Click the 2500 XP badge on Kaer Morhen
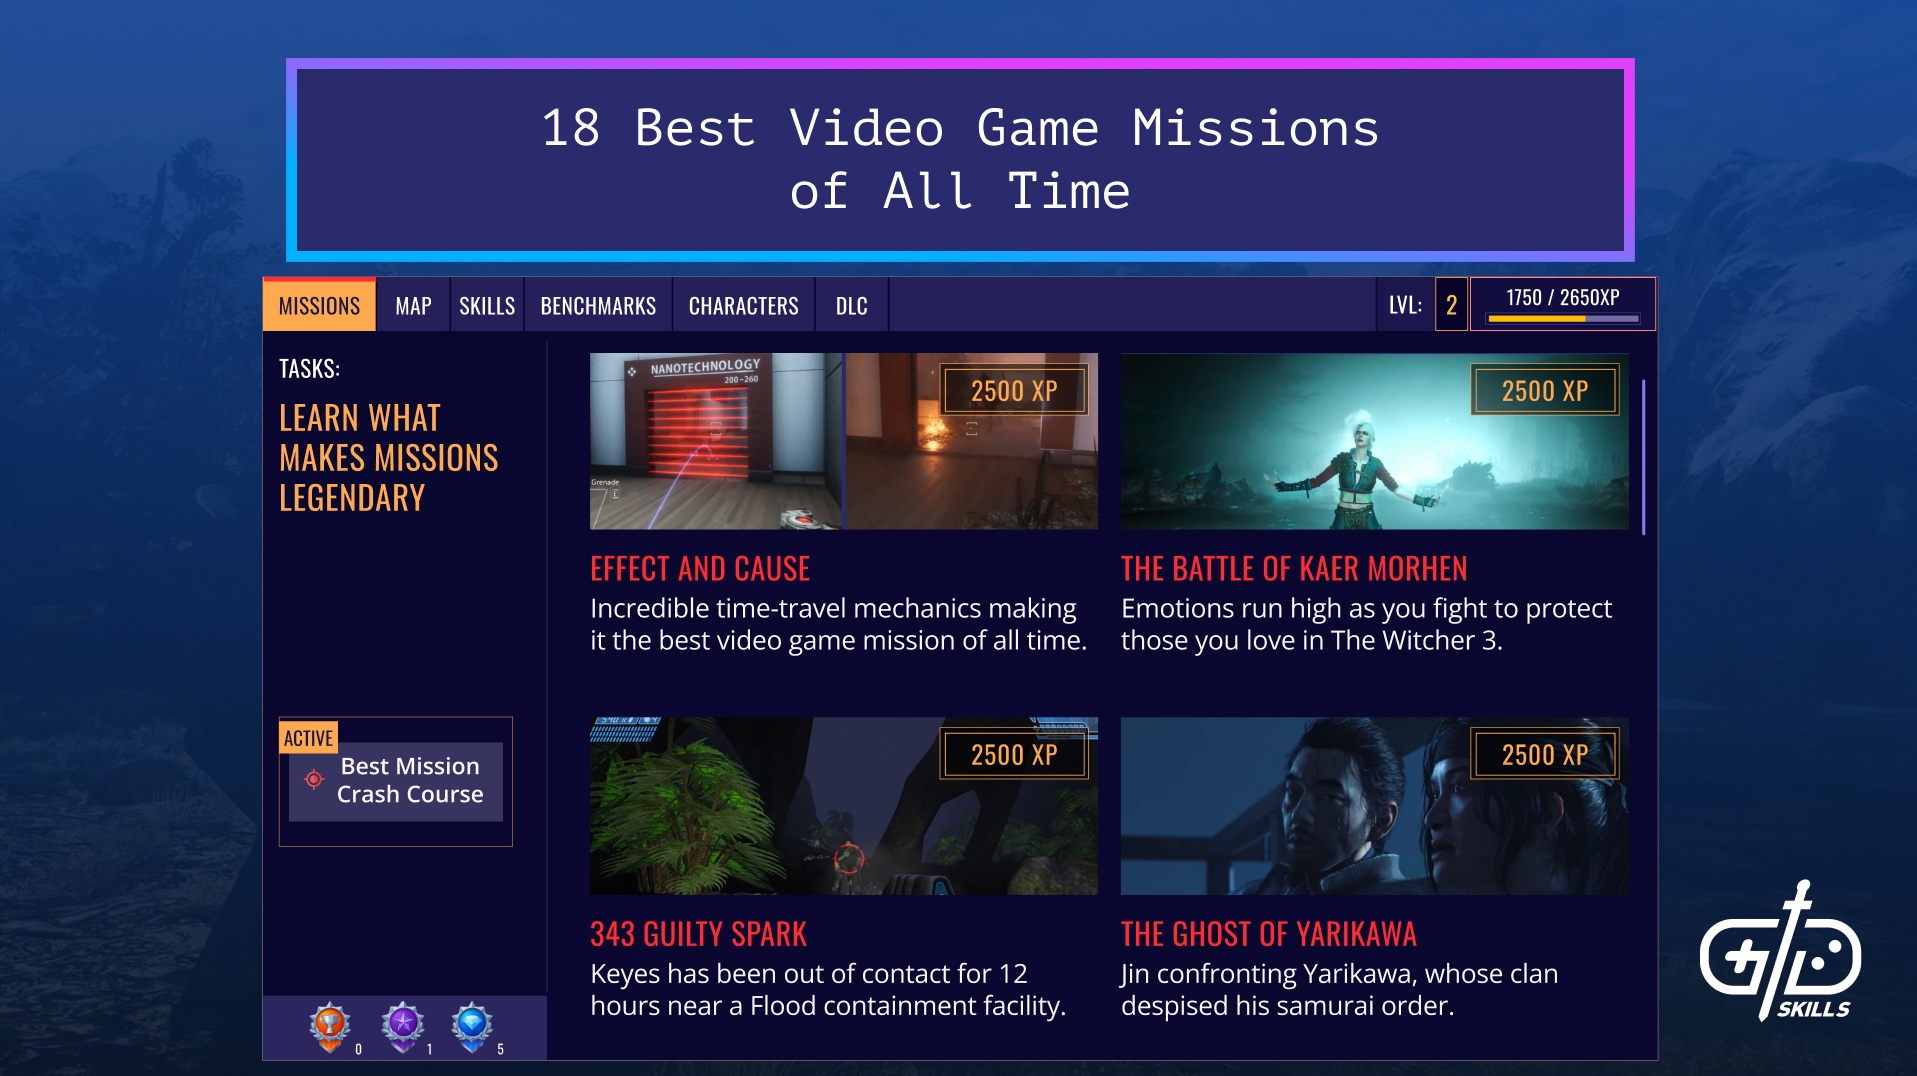 coord(1544,391)
